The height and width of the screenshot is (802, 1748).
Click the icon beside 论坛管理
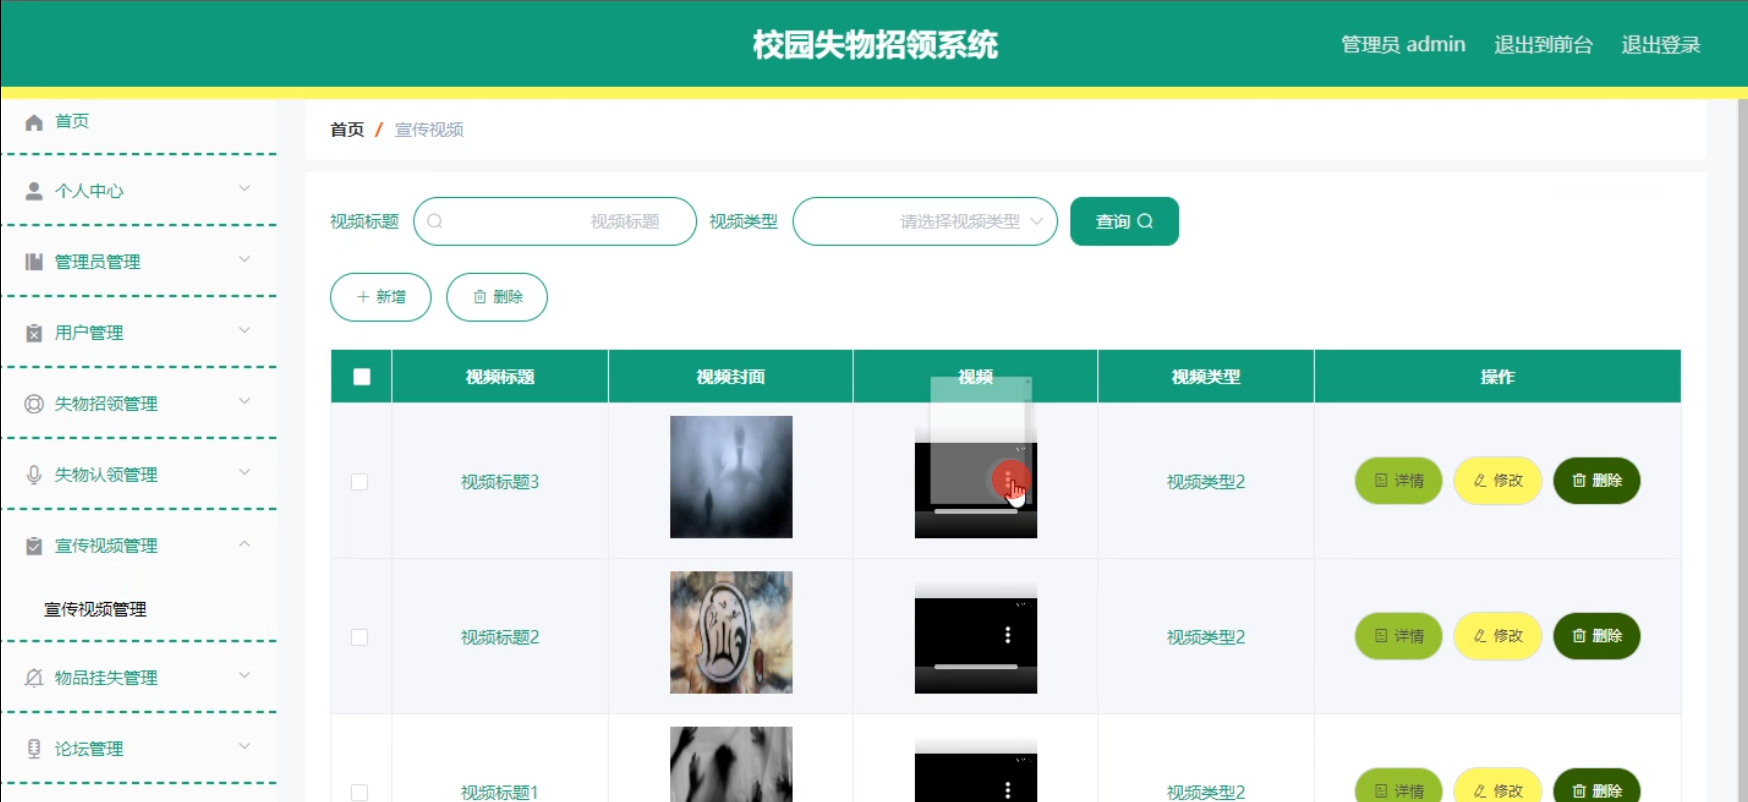[34, 749]
